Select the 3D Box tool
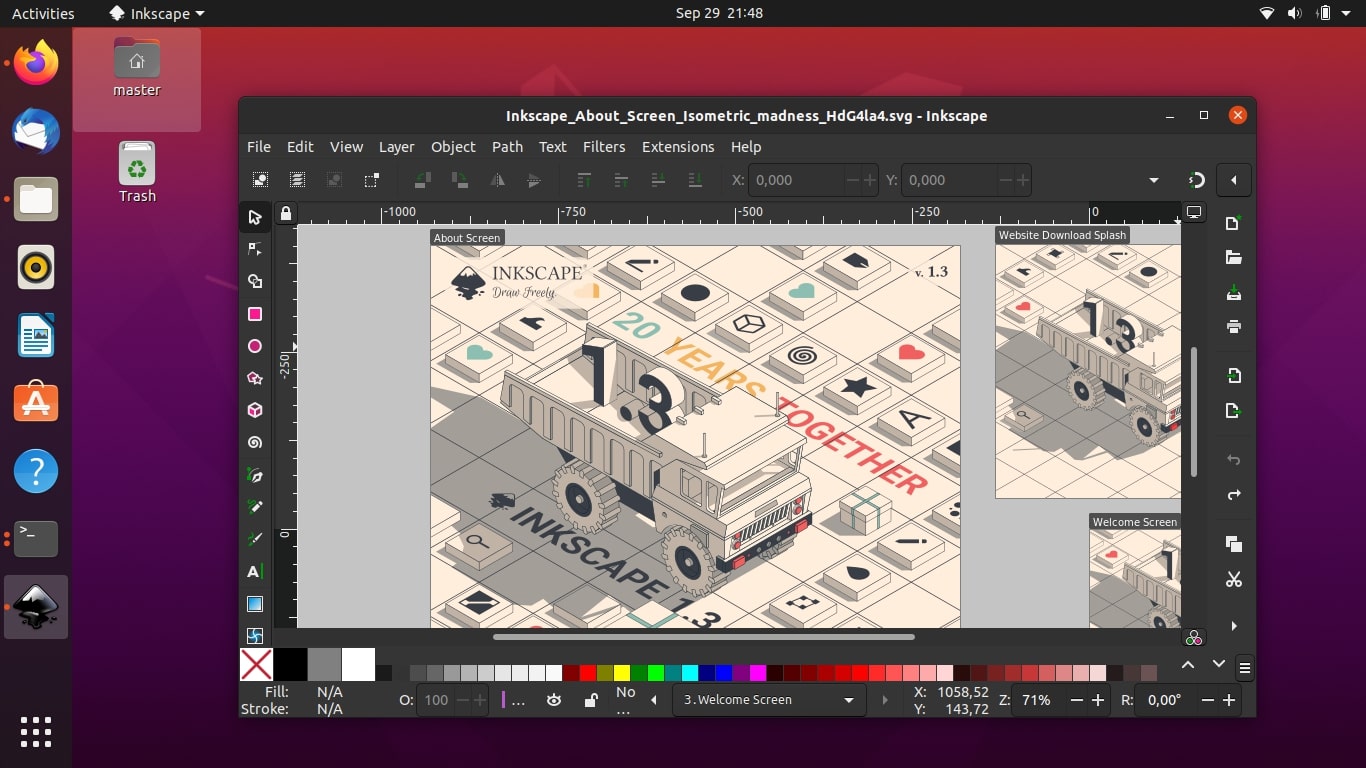 pos(255,410)
